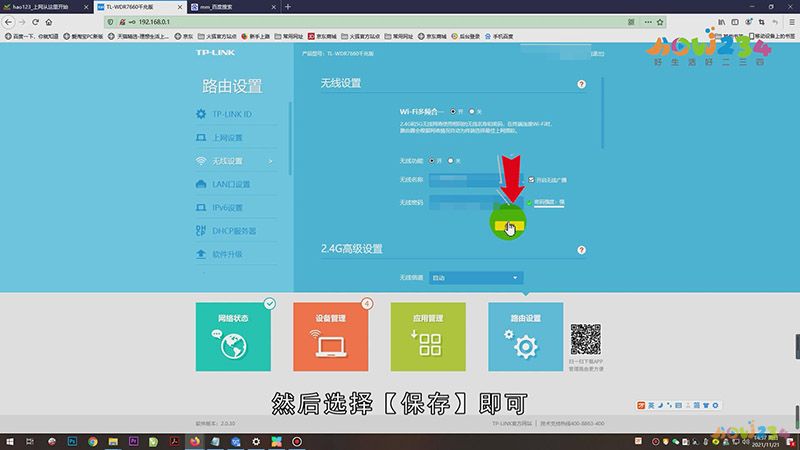
Task: Toggle the 开启无线广播 checkbox
Action: (x=531, y=180)
